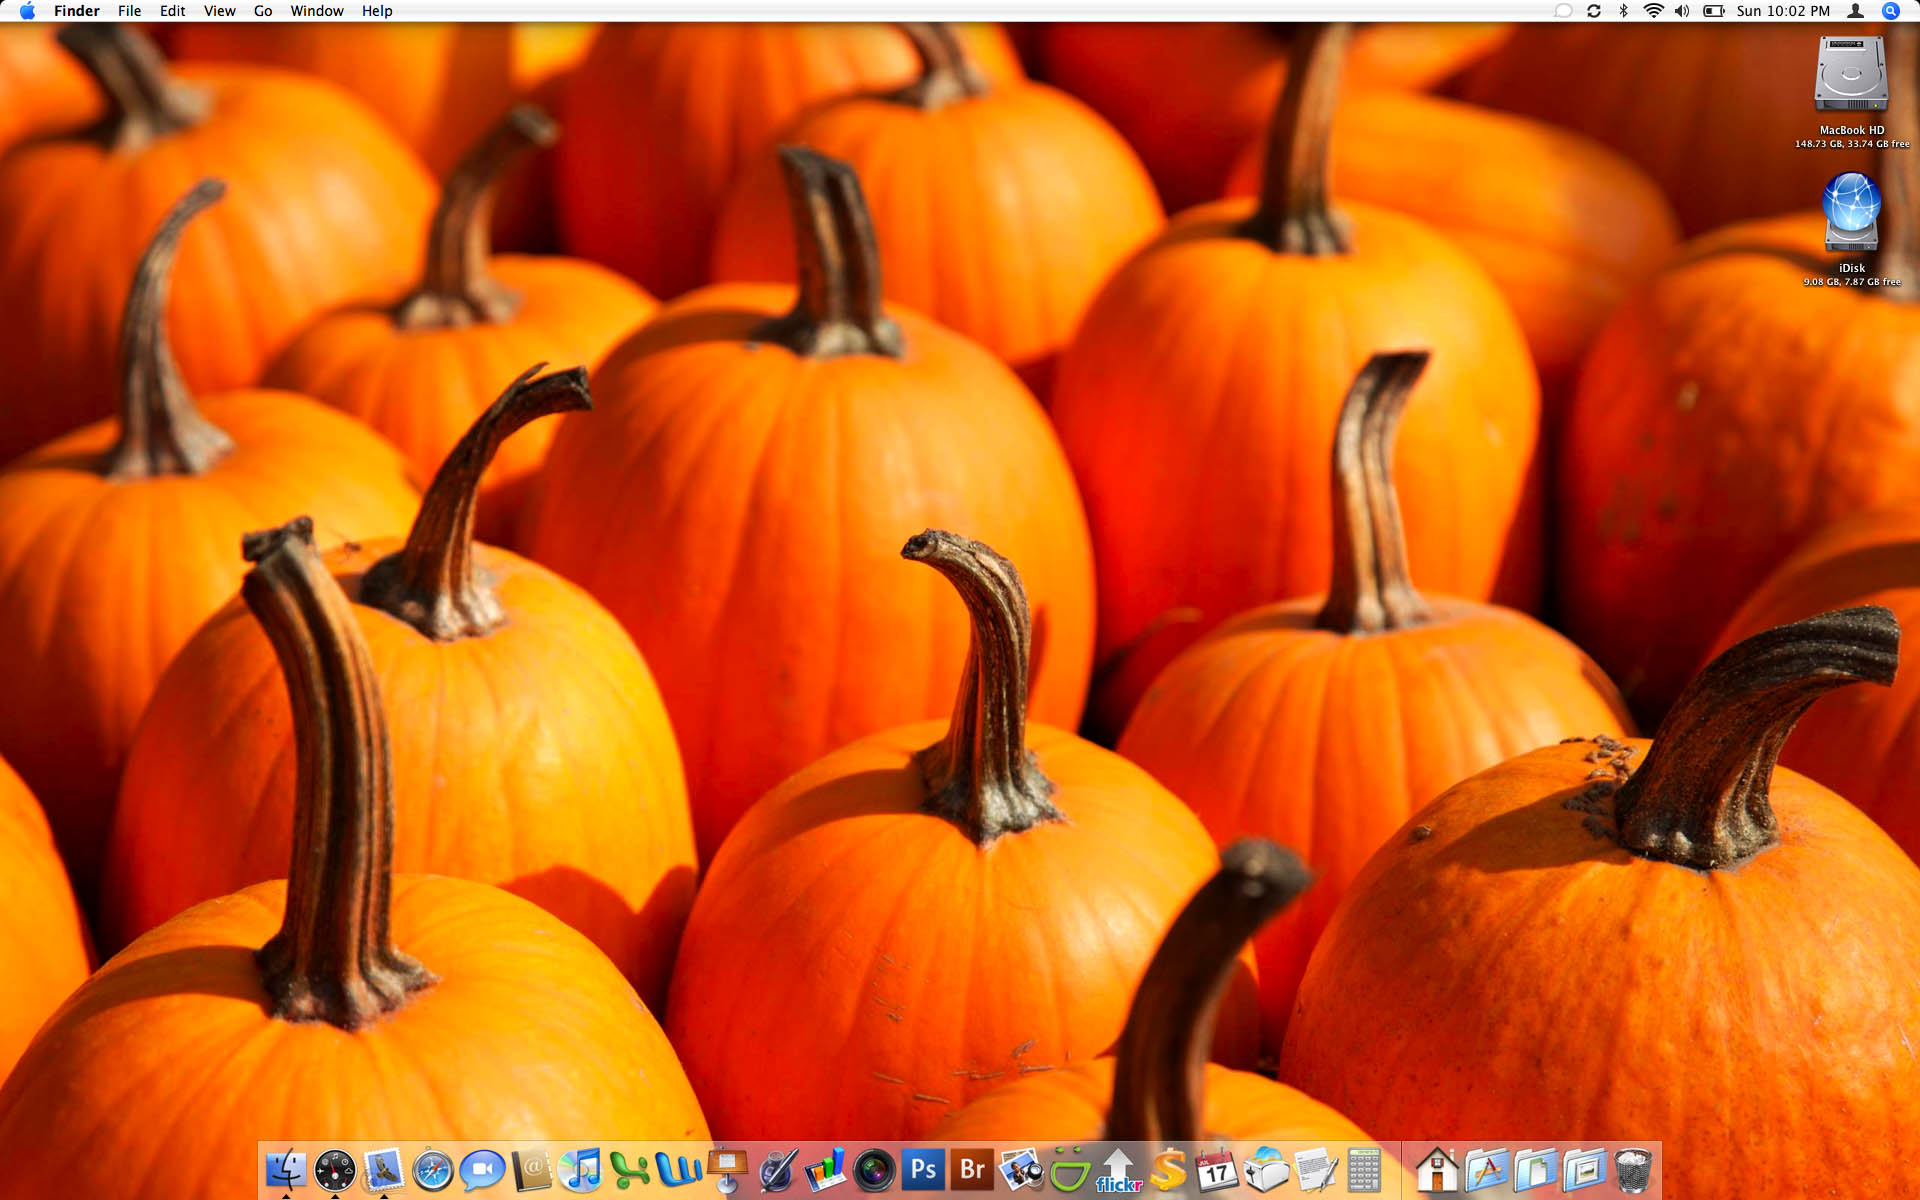The width and height of the screenshot is (1920, 1200).
Task: Open Safari compass icon in Dock
Action: pyautogui.click(x=432, y=1169)
